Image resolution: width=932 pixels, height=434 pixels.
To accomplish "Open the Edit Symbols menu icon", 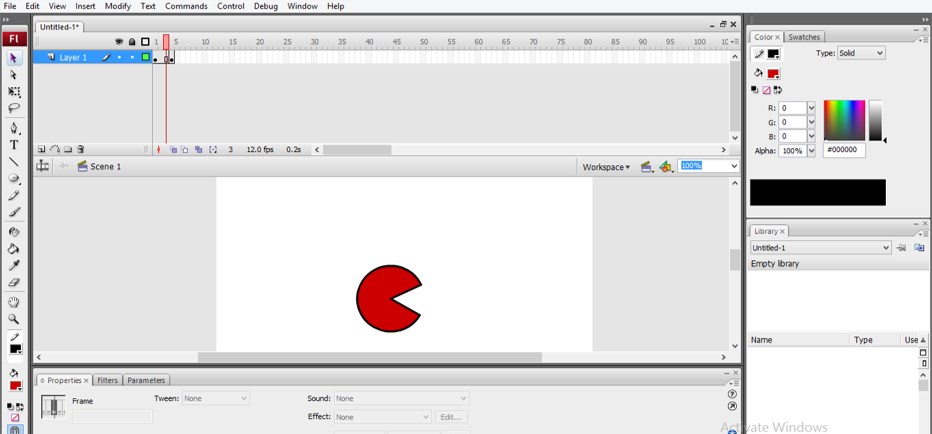I will coord(666,167).
